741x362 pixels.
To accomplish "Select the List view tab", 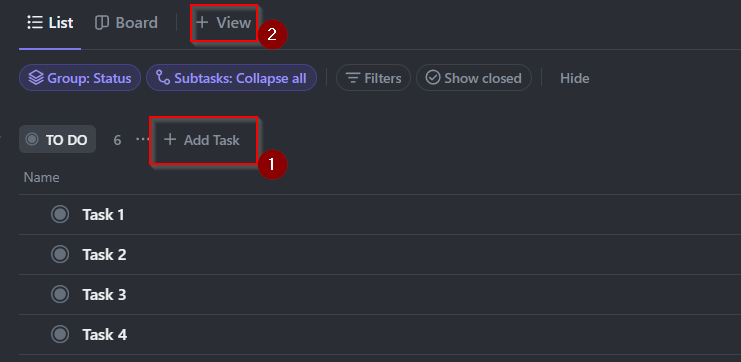I will tap(50, 23).
